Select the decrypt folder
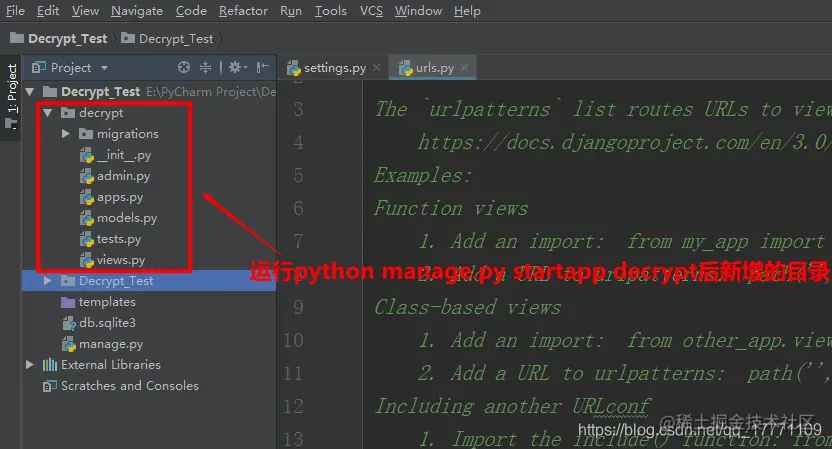The image size is (832, 449). click(101, 113)
